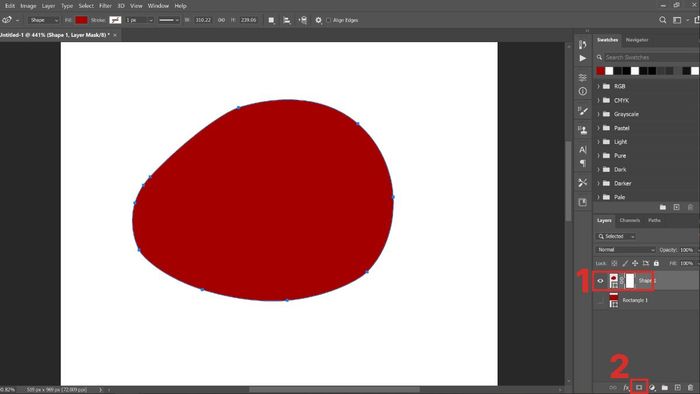
Task: Open the Character panel icon
Action: (583, 149)
